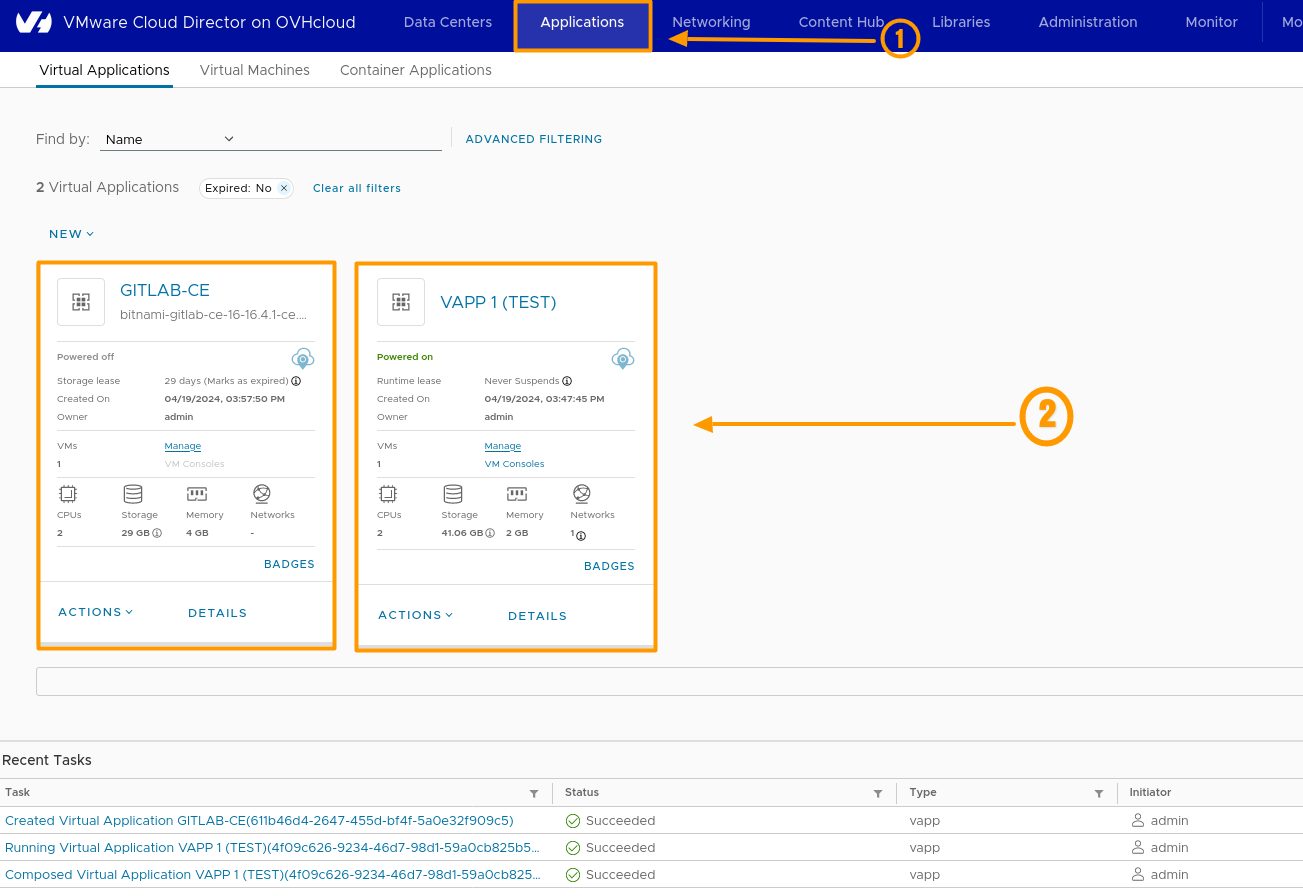Expand the NEW dropdown menu

[x=71, y=234]
